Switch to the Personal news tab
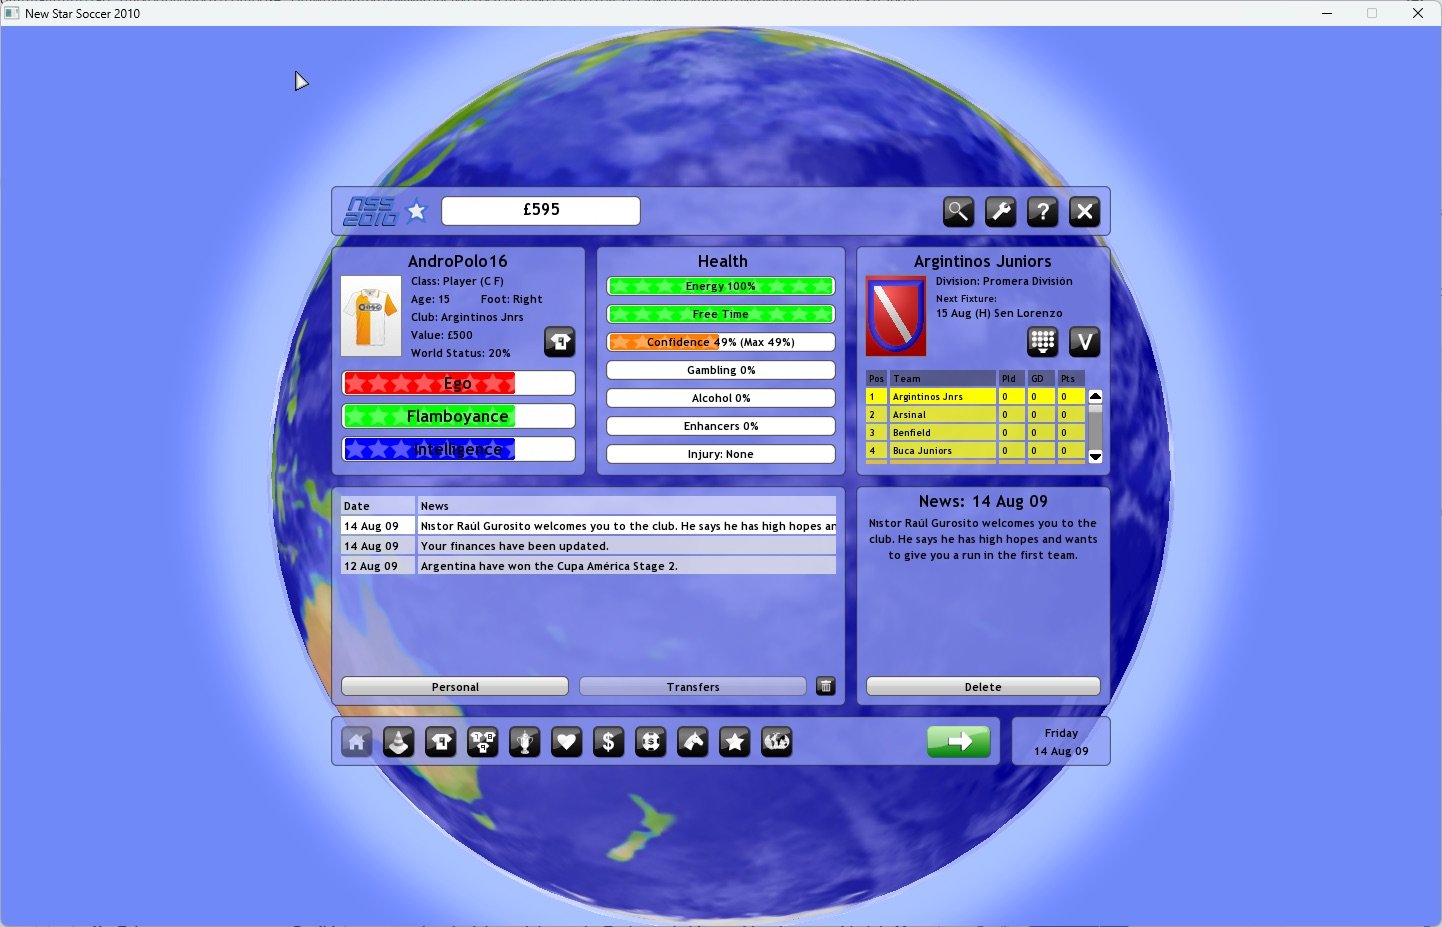The image size is (1442, 927). (x=455, y=687)
